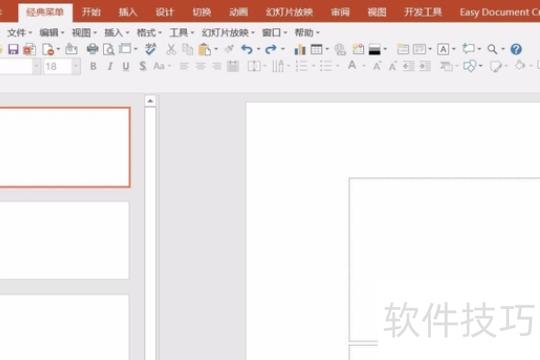Click the share upload icon
The image size is (540, 360).
[71, 49]
